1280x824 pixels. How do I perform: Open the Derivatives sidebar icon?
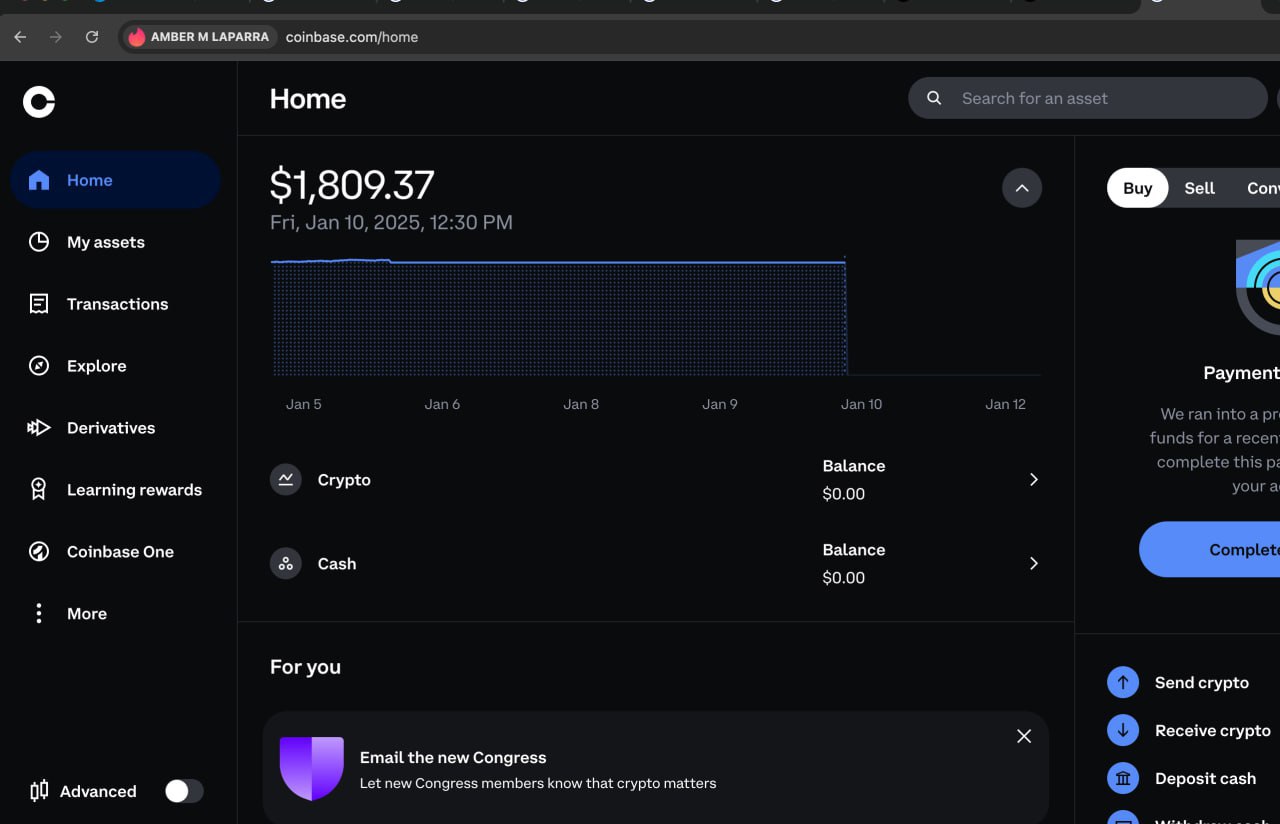39,428
